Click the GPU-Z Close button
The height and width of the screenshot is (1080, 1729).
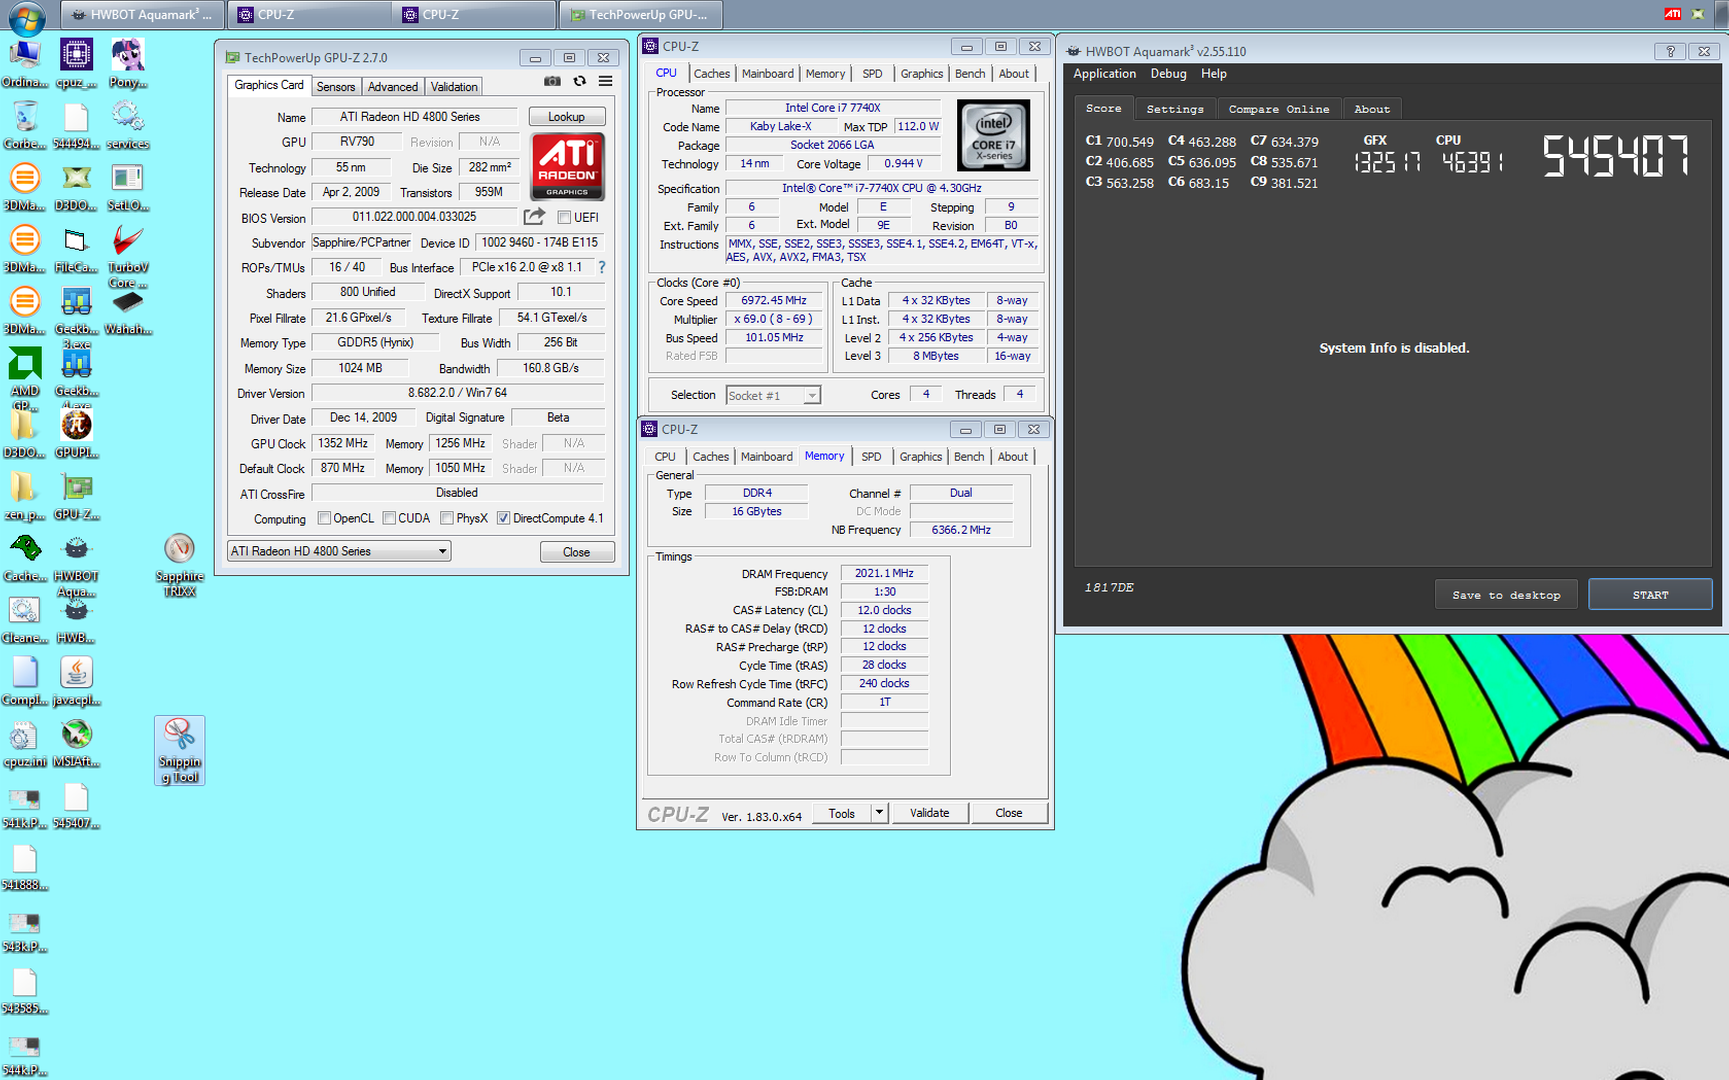576,552
